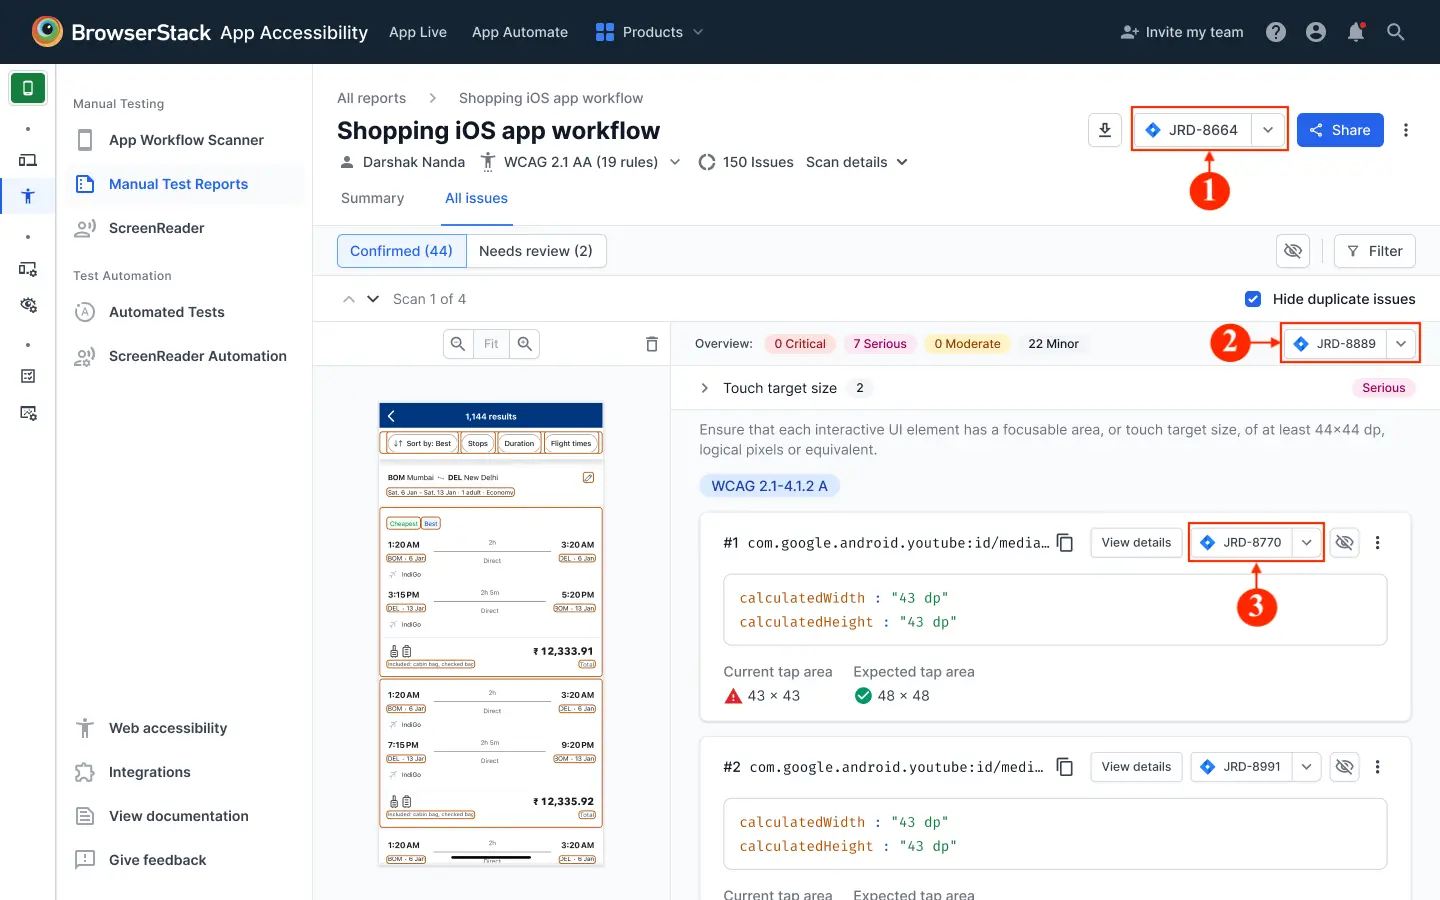Click the search icon in top navigation
The height and width of the screenshot is (900, 1440).
click(x=1396, y=31)
